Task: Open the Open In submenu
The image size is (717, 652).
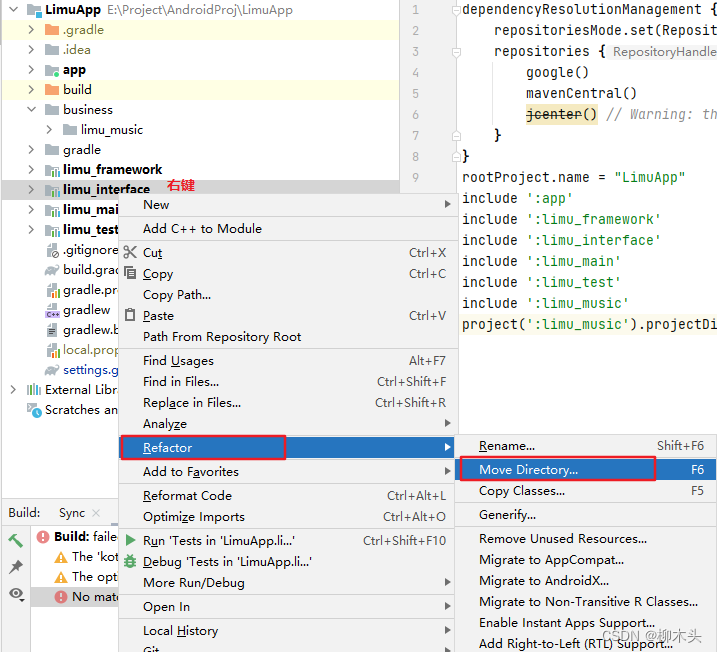Action: pyautogui.click(x=289, y=607)
